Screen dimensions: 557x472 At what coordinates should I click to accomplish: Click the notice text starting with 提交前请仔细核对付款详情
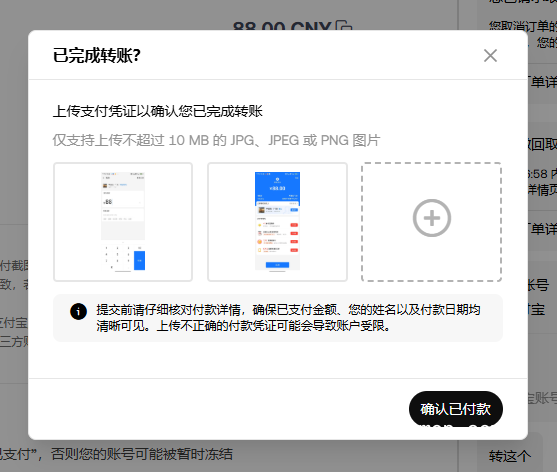tap(288, 318)
